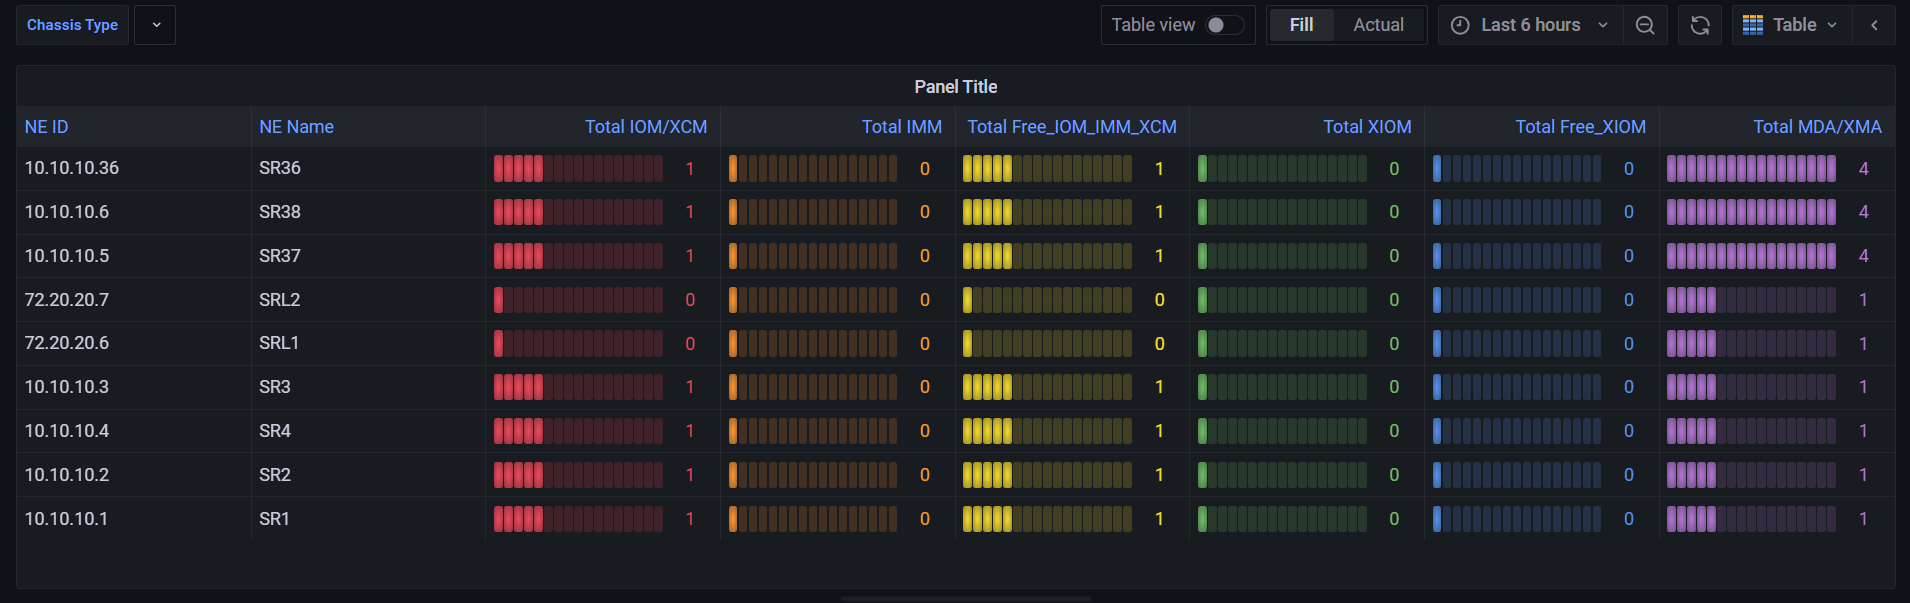Click the green XIOM gauge for SRL2
1910x603 pixels.
[1282, 300]
